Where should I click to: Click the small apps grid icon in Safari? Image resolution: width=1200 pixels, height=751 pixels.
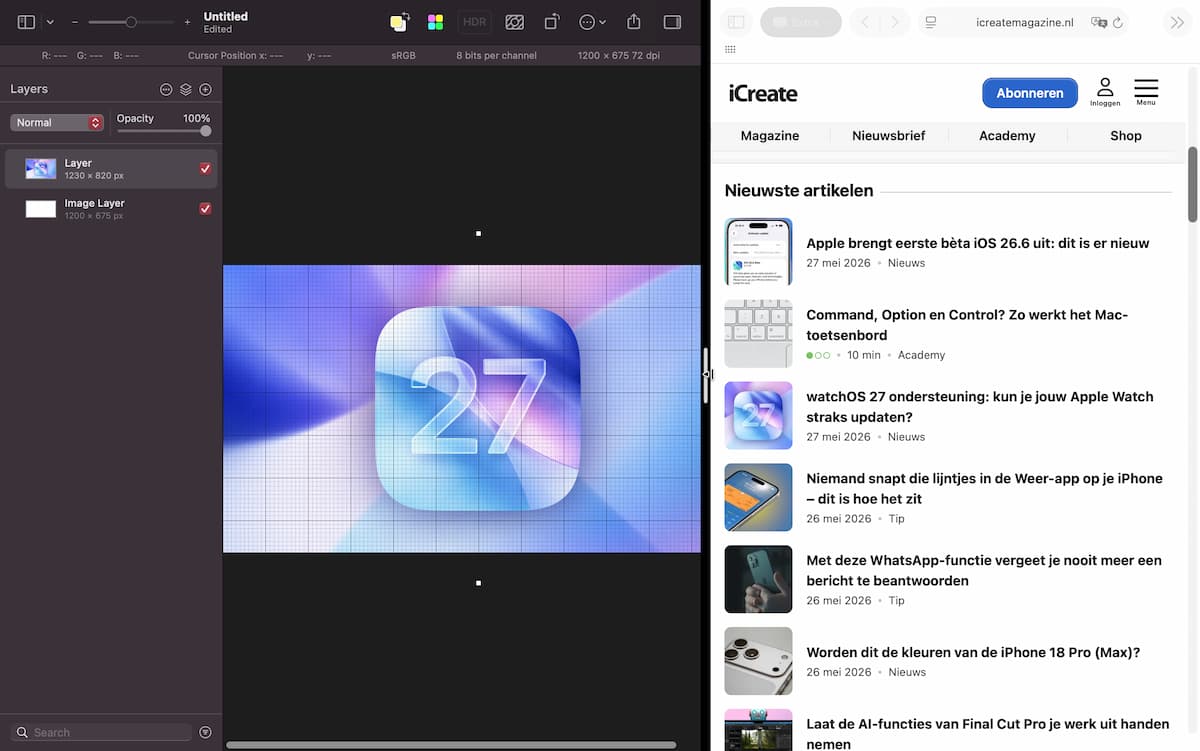[730, 49]
